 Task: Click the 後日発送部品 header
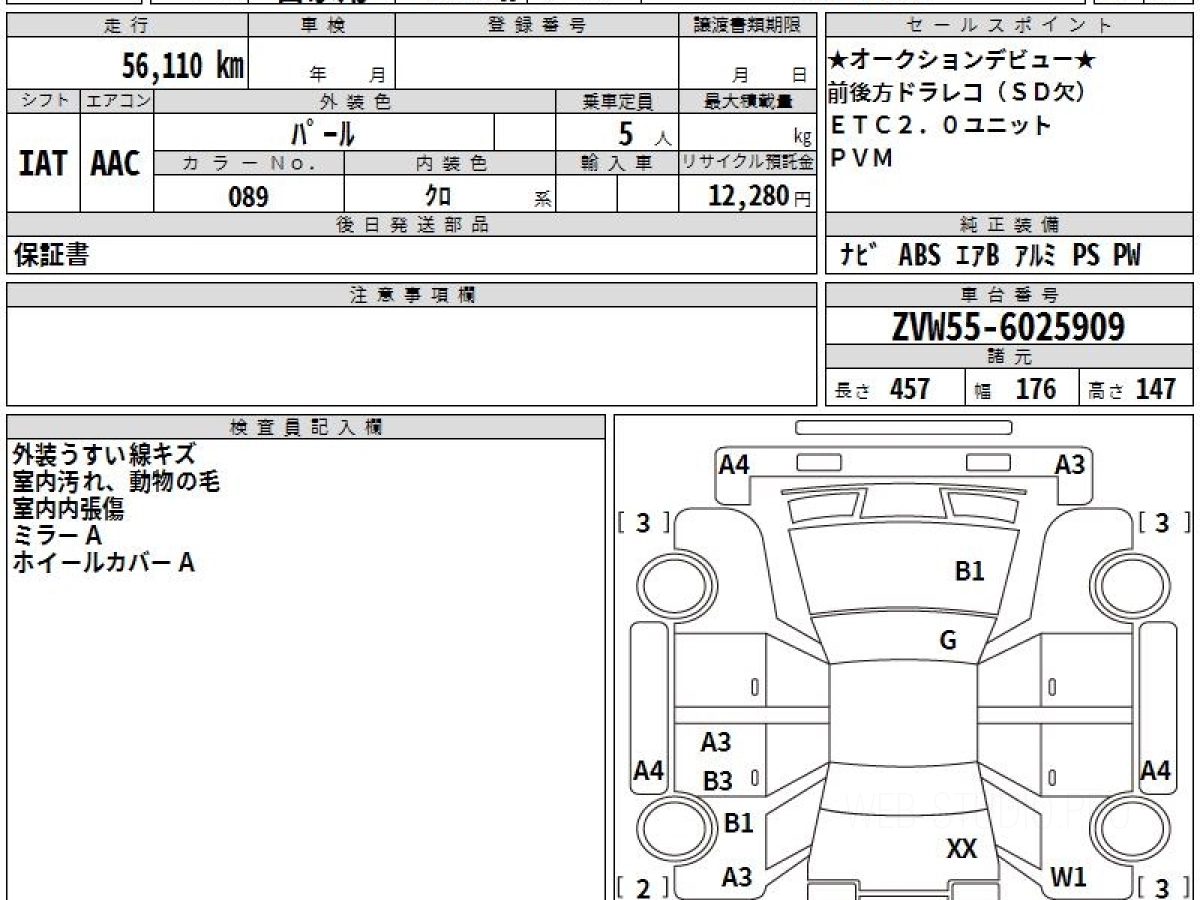pos(412,225)
